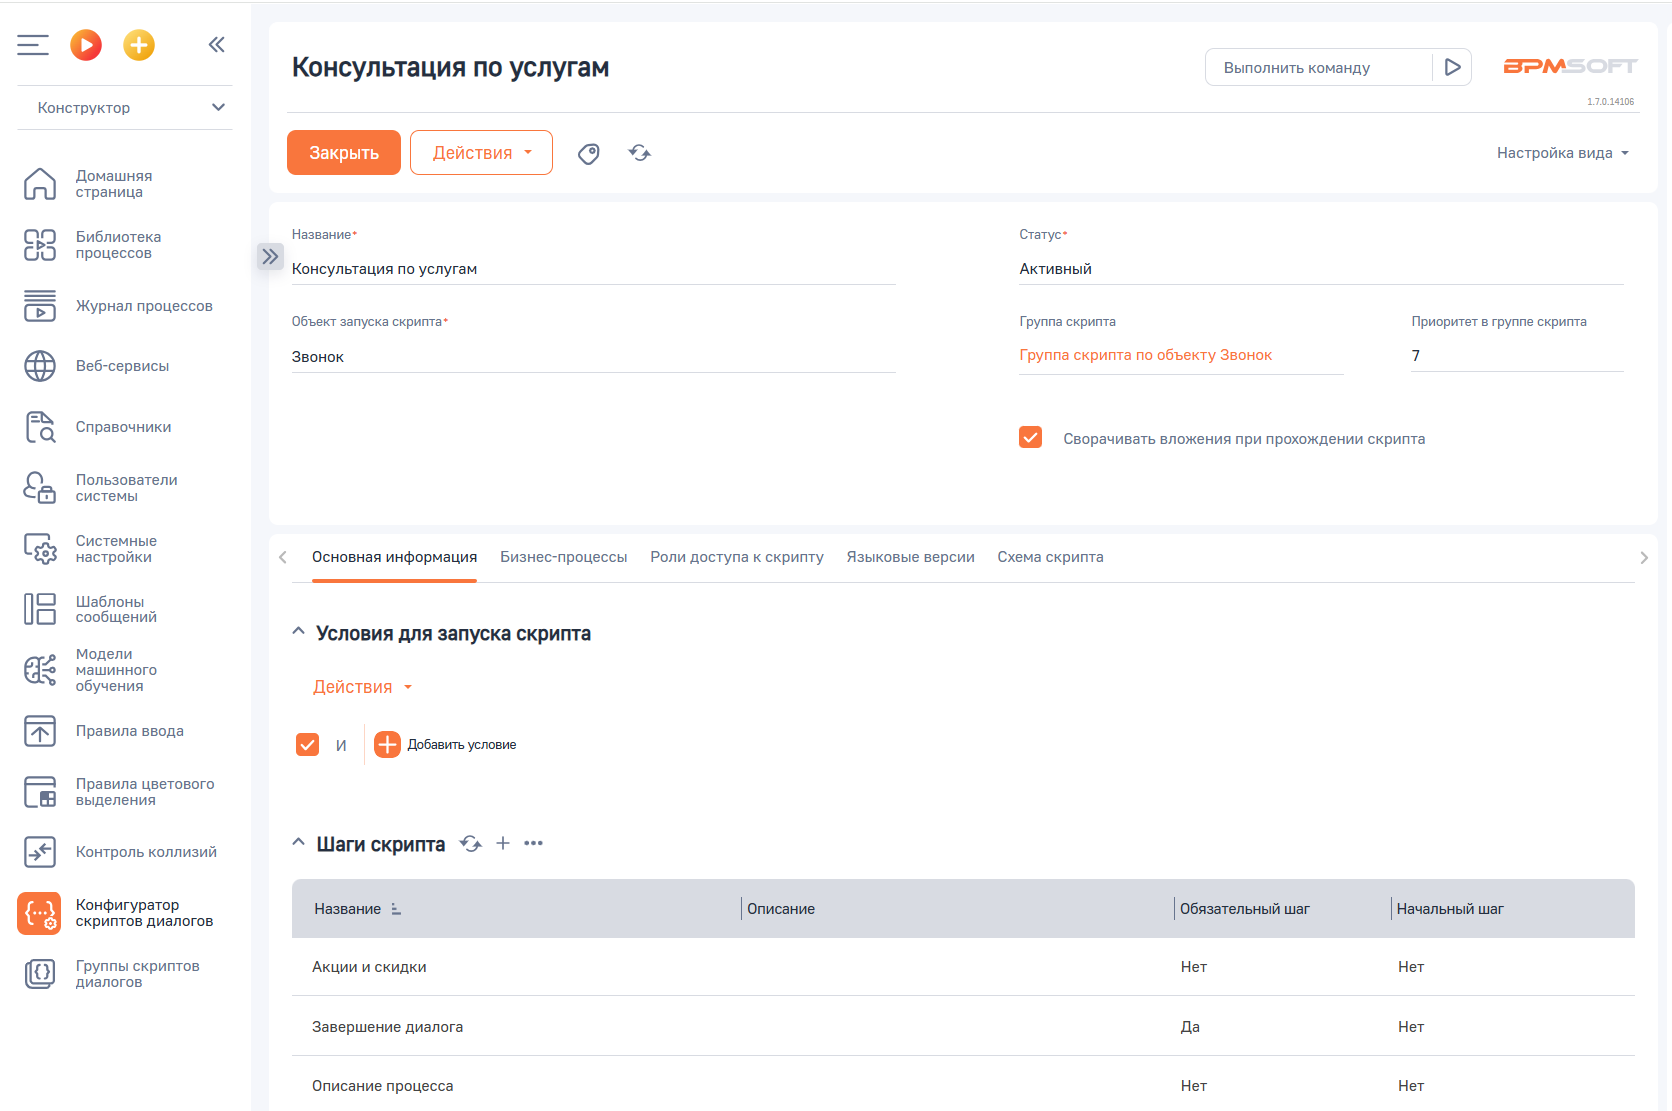Toggle the И condition checkbox
The width and height of the screenshot is (1672, 1111).
307,744
